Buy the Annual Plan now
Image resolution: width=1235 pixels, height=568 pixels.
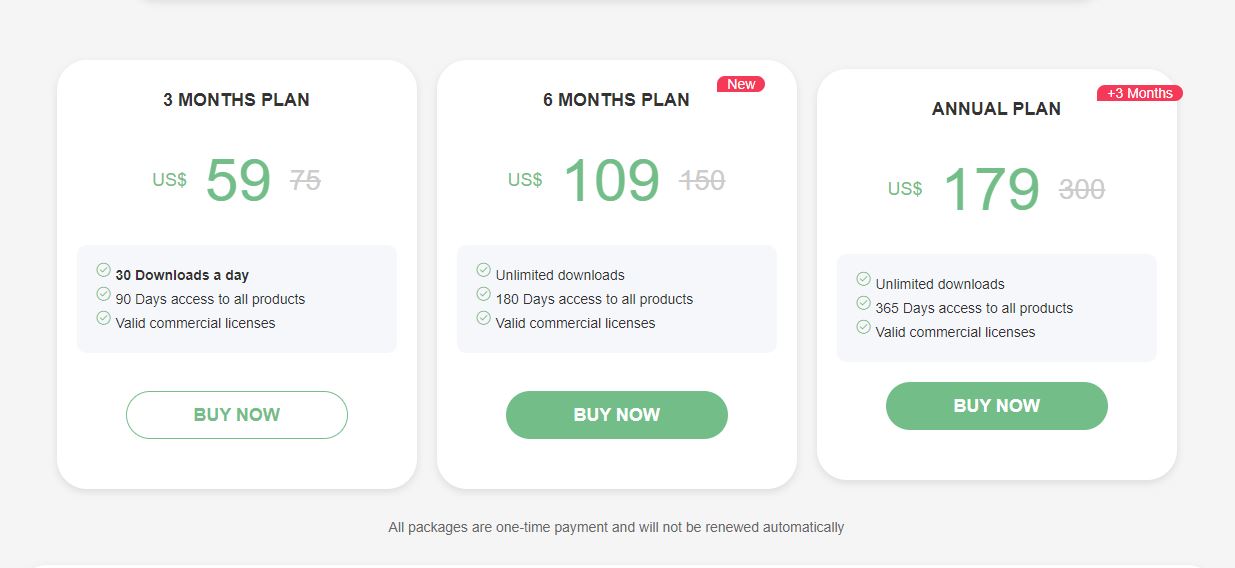pyautogui.click(x=997, y=406)
